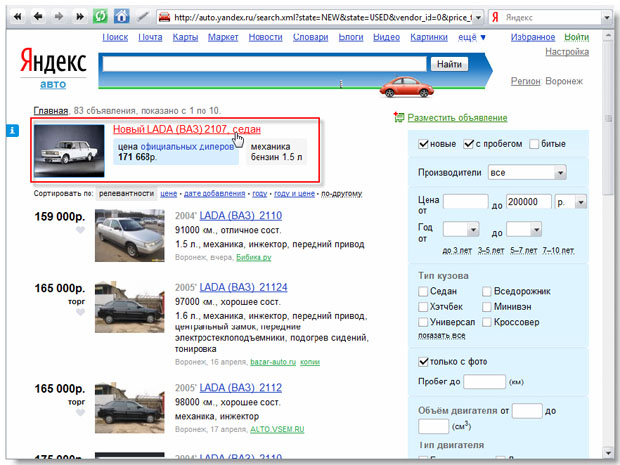This screenshot has width=620, height=465.
Task: Open the Поиск service link
Action: (115, 37)
